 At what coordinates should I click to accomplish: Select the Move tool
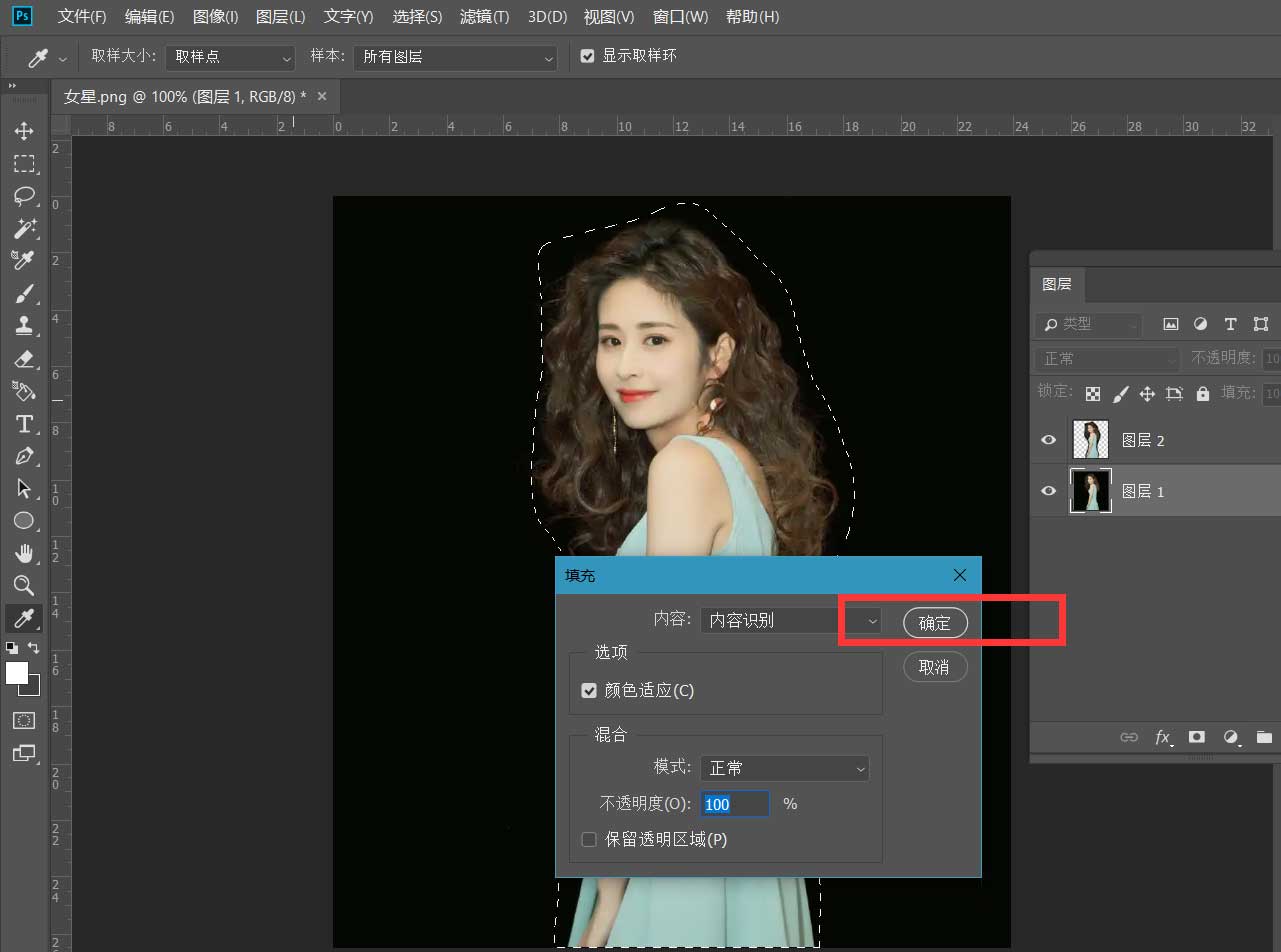pos(24,131)
